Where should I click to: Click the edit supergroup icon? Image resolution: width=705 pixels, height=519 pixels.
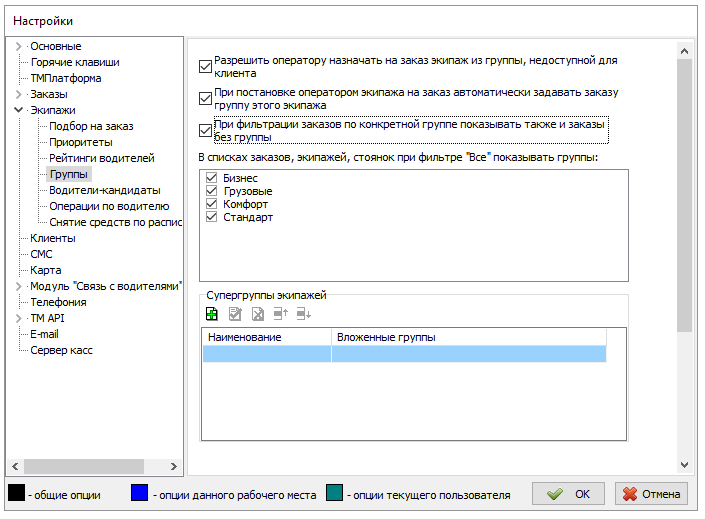point(235,313)
